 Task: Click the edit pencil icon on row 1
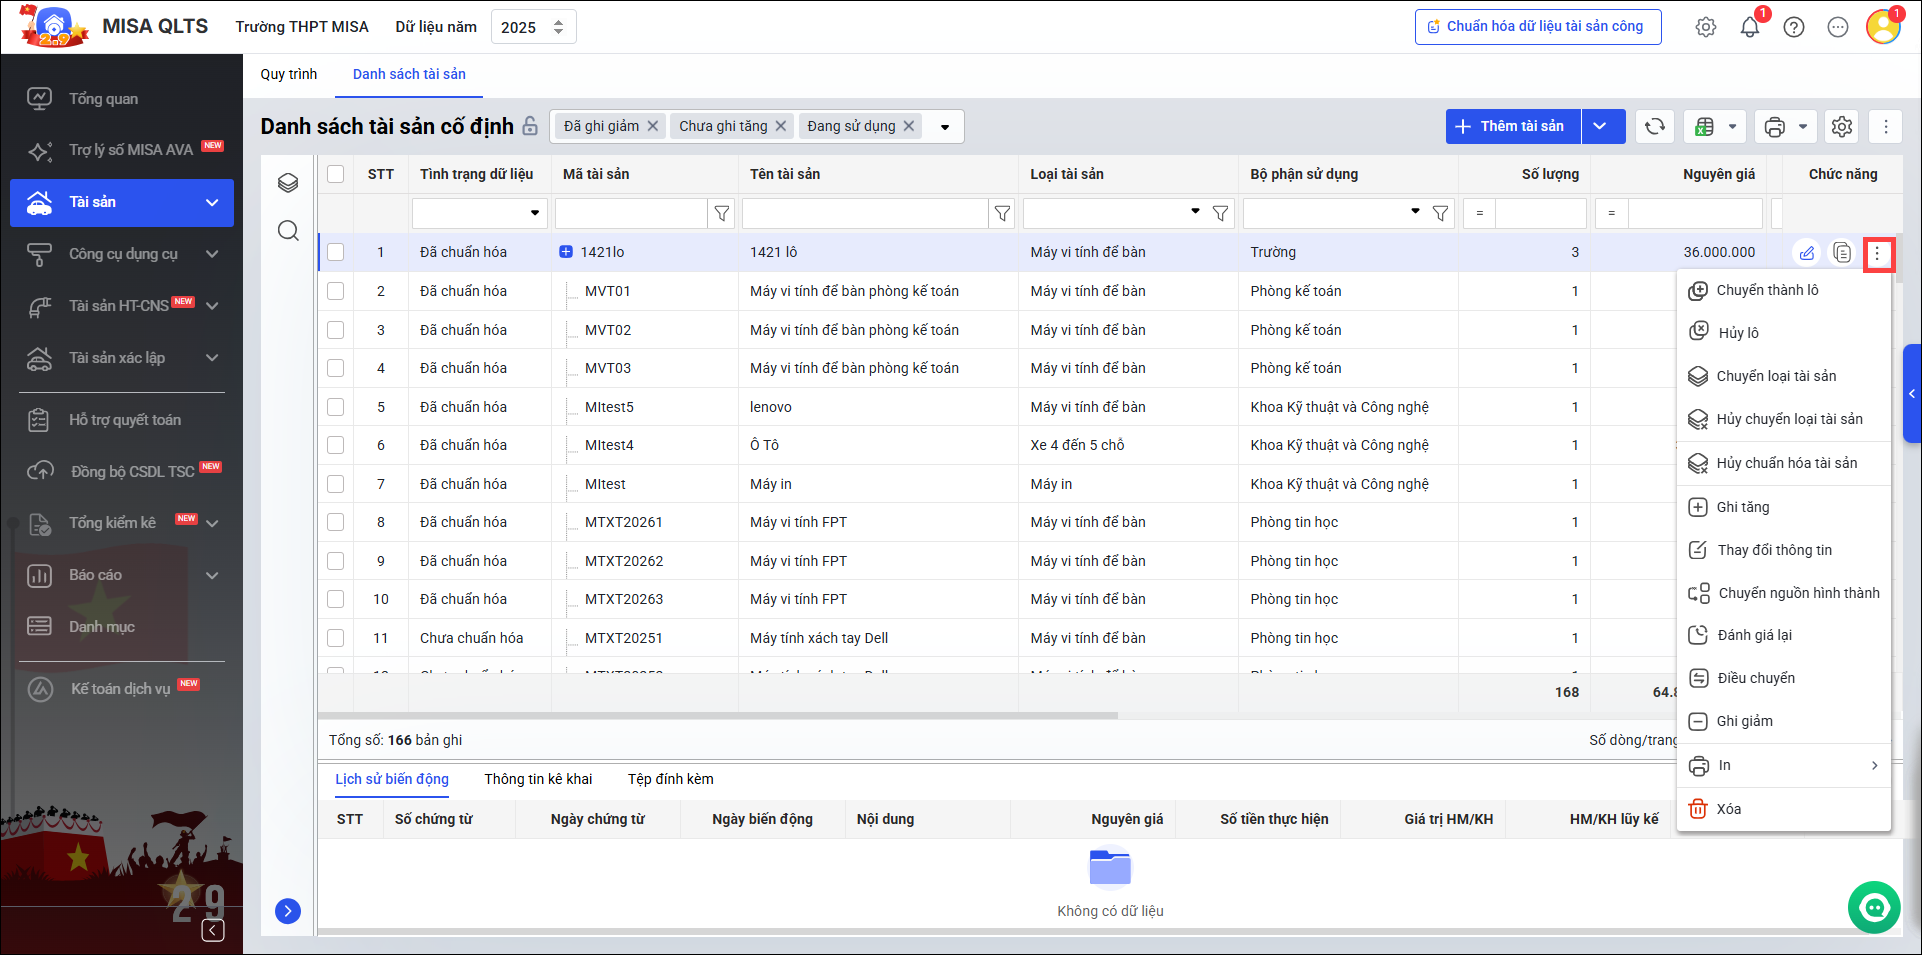click(1807, 253)
